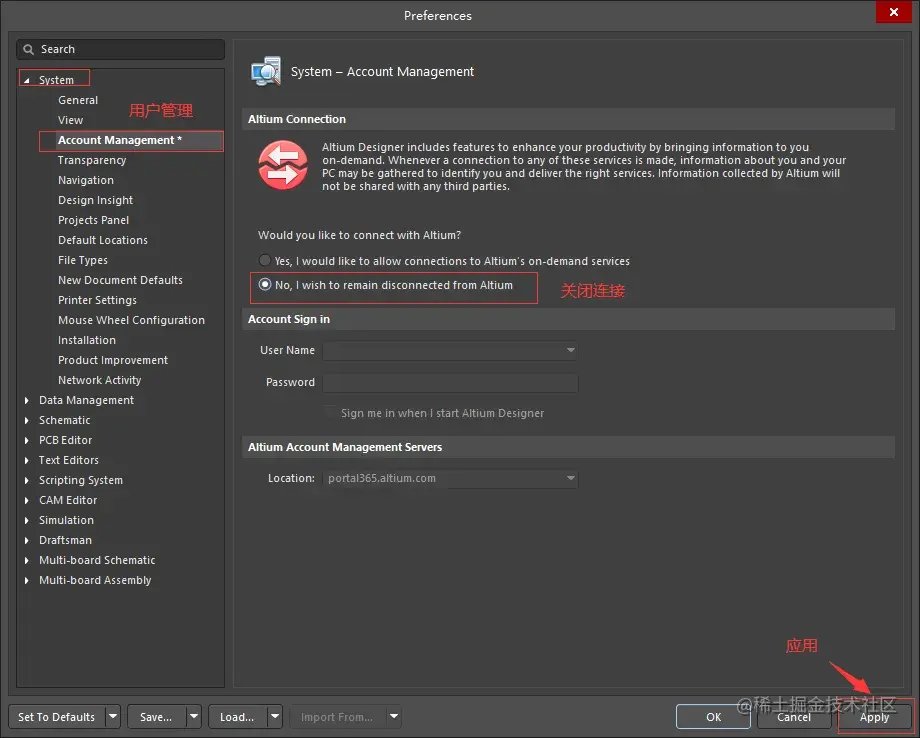Open the Navigation settings page
This screenshot has height=738, width=920.
[x=86, y=180]
